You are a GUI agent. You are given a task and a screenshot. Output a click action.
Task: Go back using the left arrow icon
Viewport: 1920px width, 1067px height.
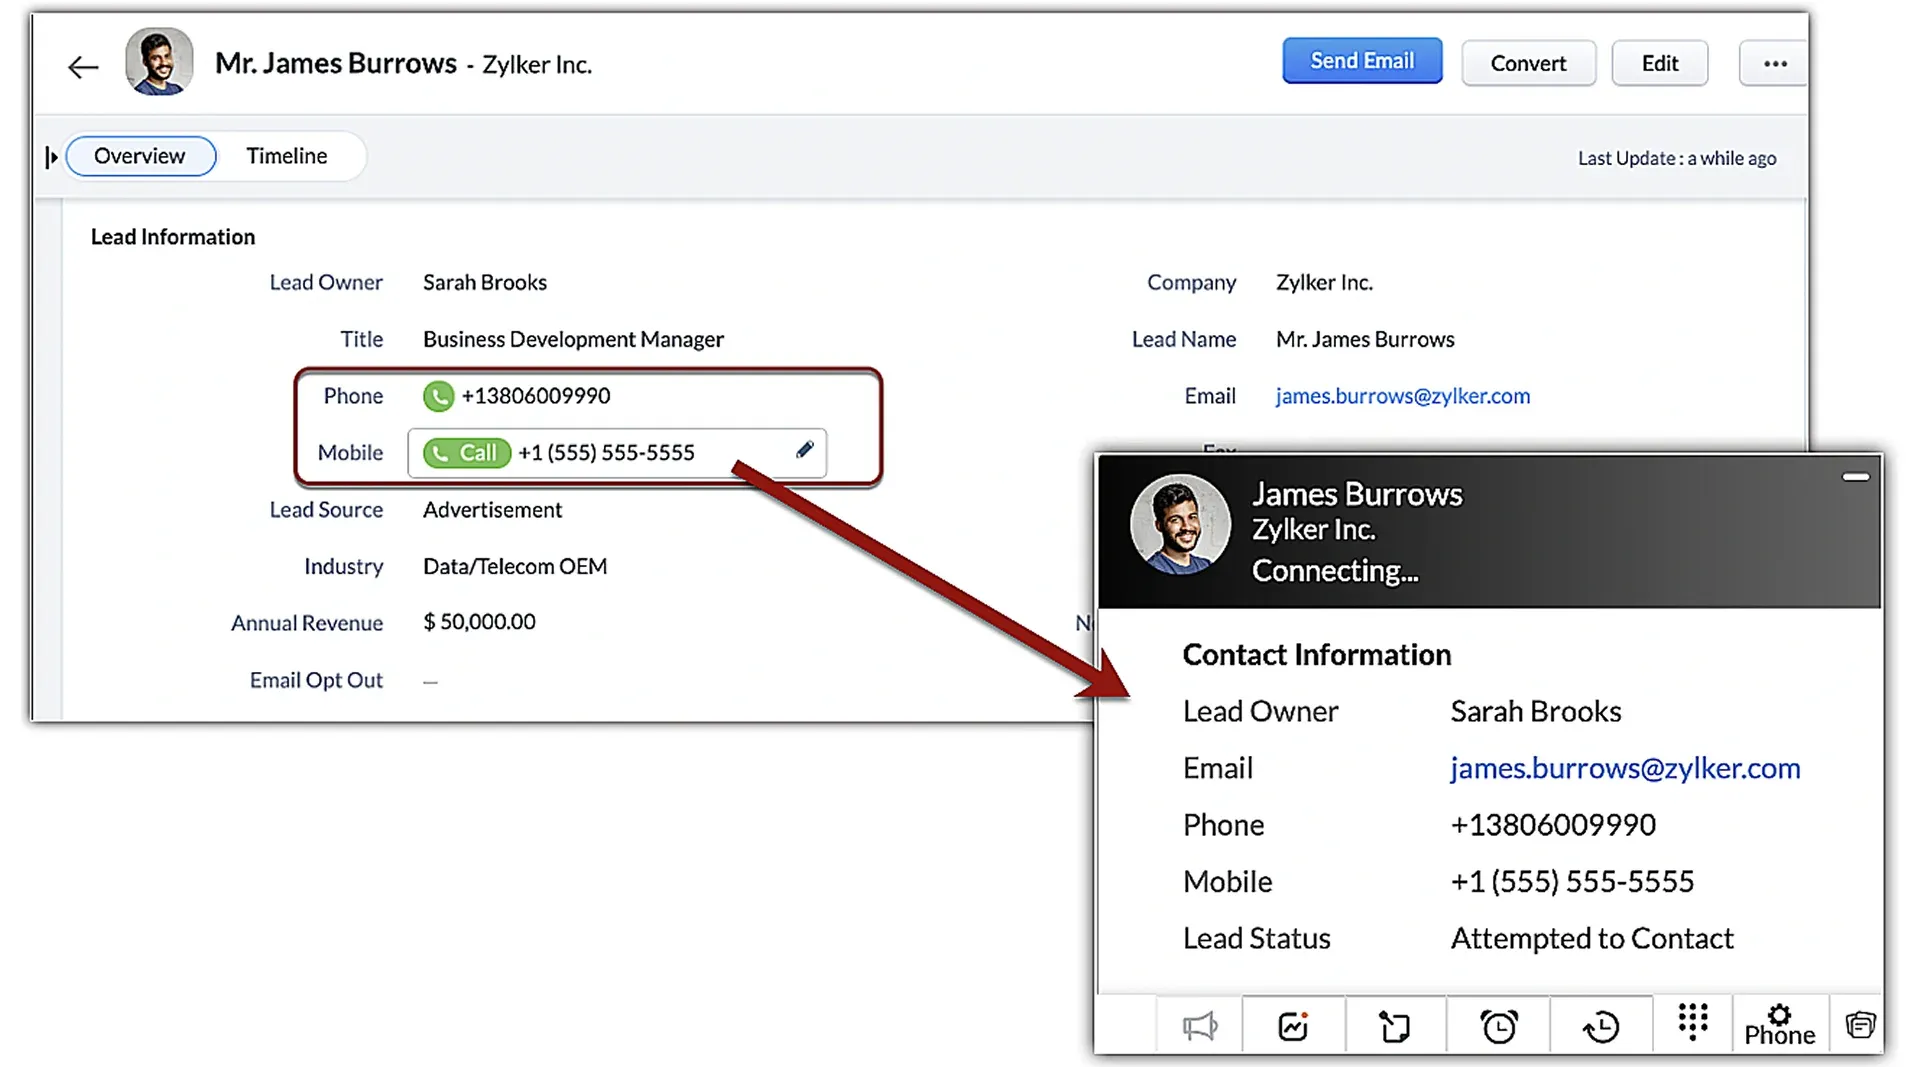coord(83,67)
